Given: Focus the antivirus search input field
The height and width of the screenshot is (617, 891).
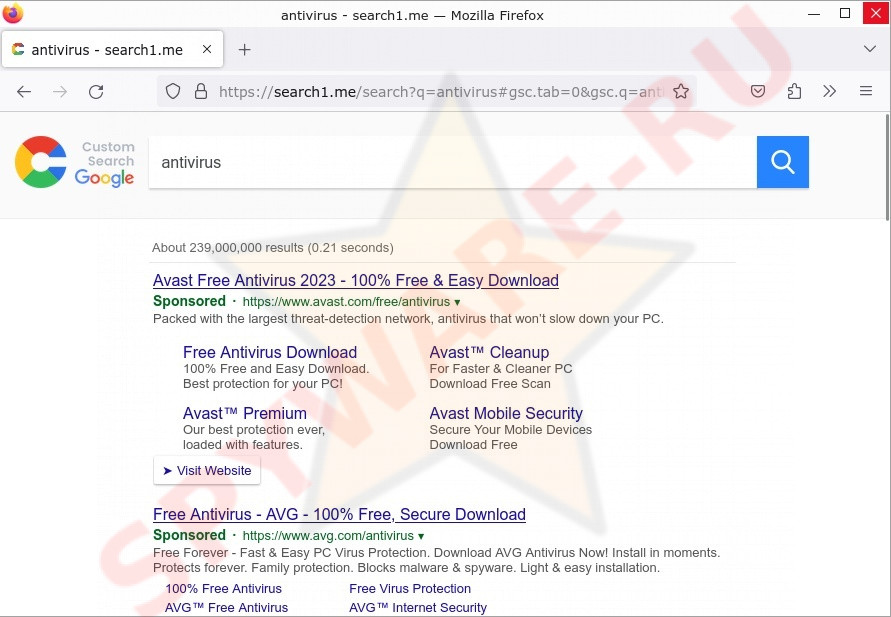Looking at the screenshot, I should click(x=452, y=162).
